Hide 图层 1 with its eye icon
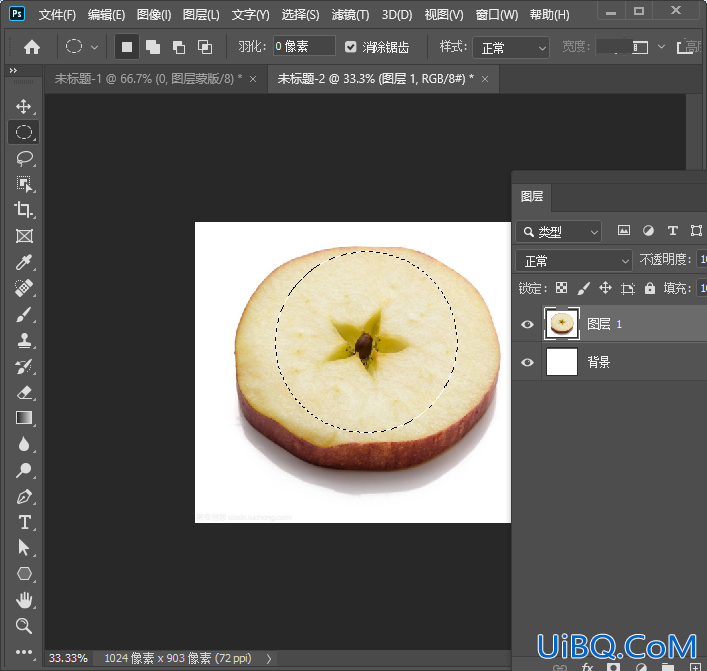The height and width of the screenshot is (671, 707). coord(527,324)
